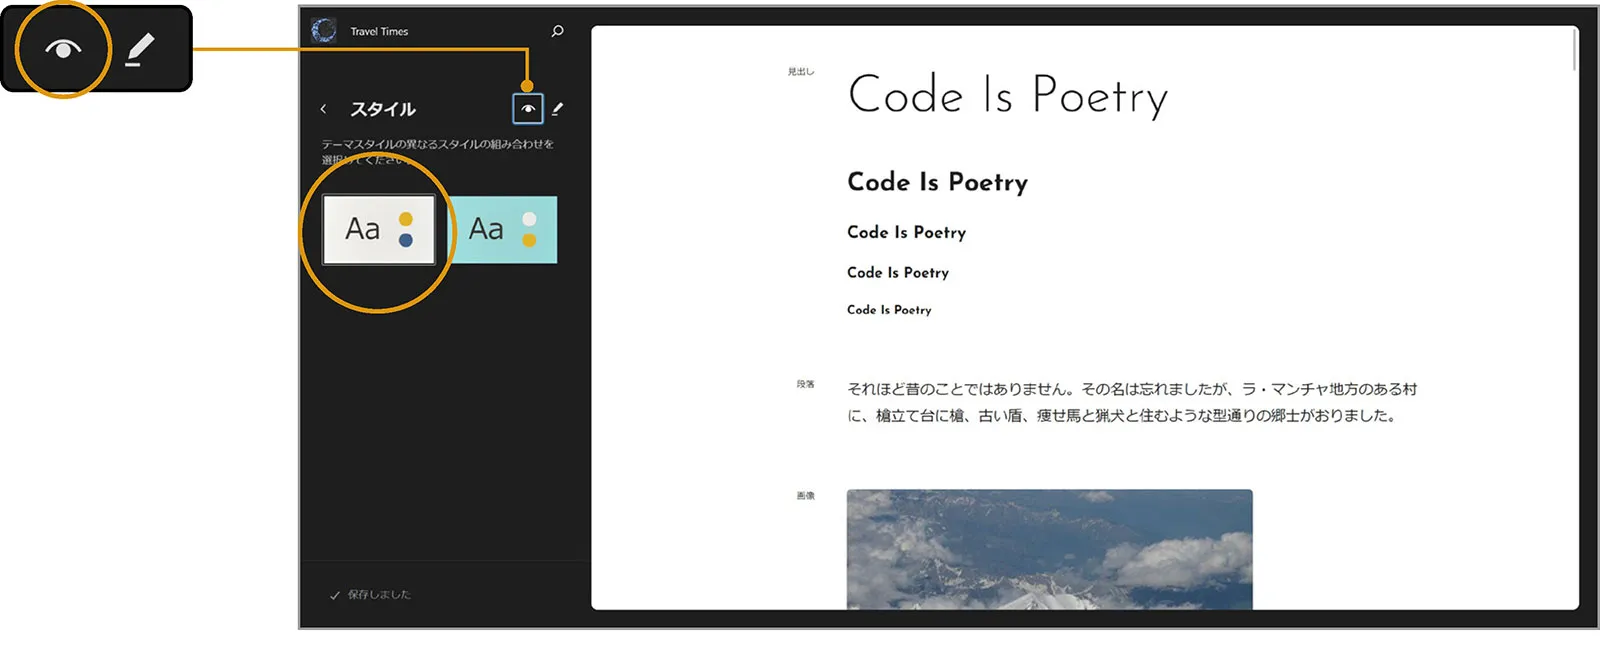Viewport: 1600px width, 662px height.
Task: Click the enlarged eye icon in the callout
Action: [63, 49]
